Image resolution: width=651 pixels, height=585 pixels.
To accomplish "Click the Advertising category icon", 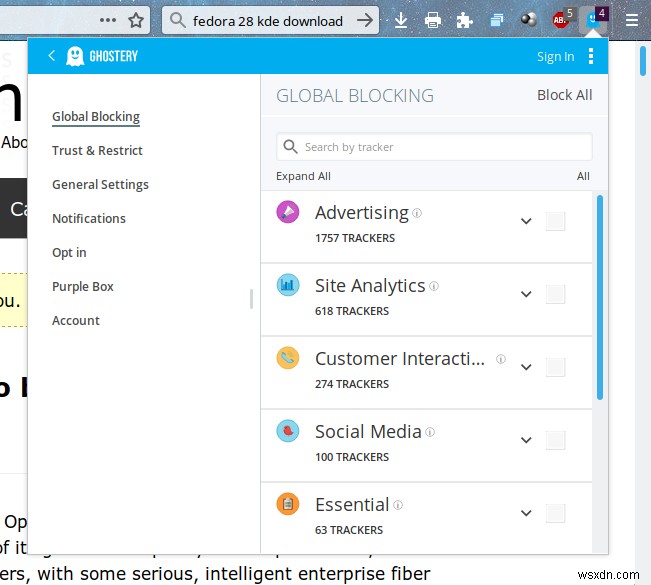I will point(288,212).
